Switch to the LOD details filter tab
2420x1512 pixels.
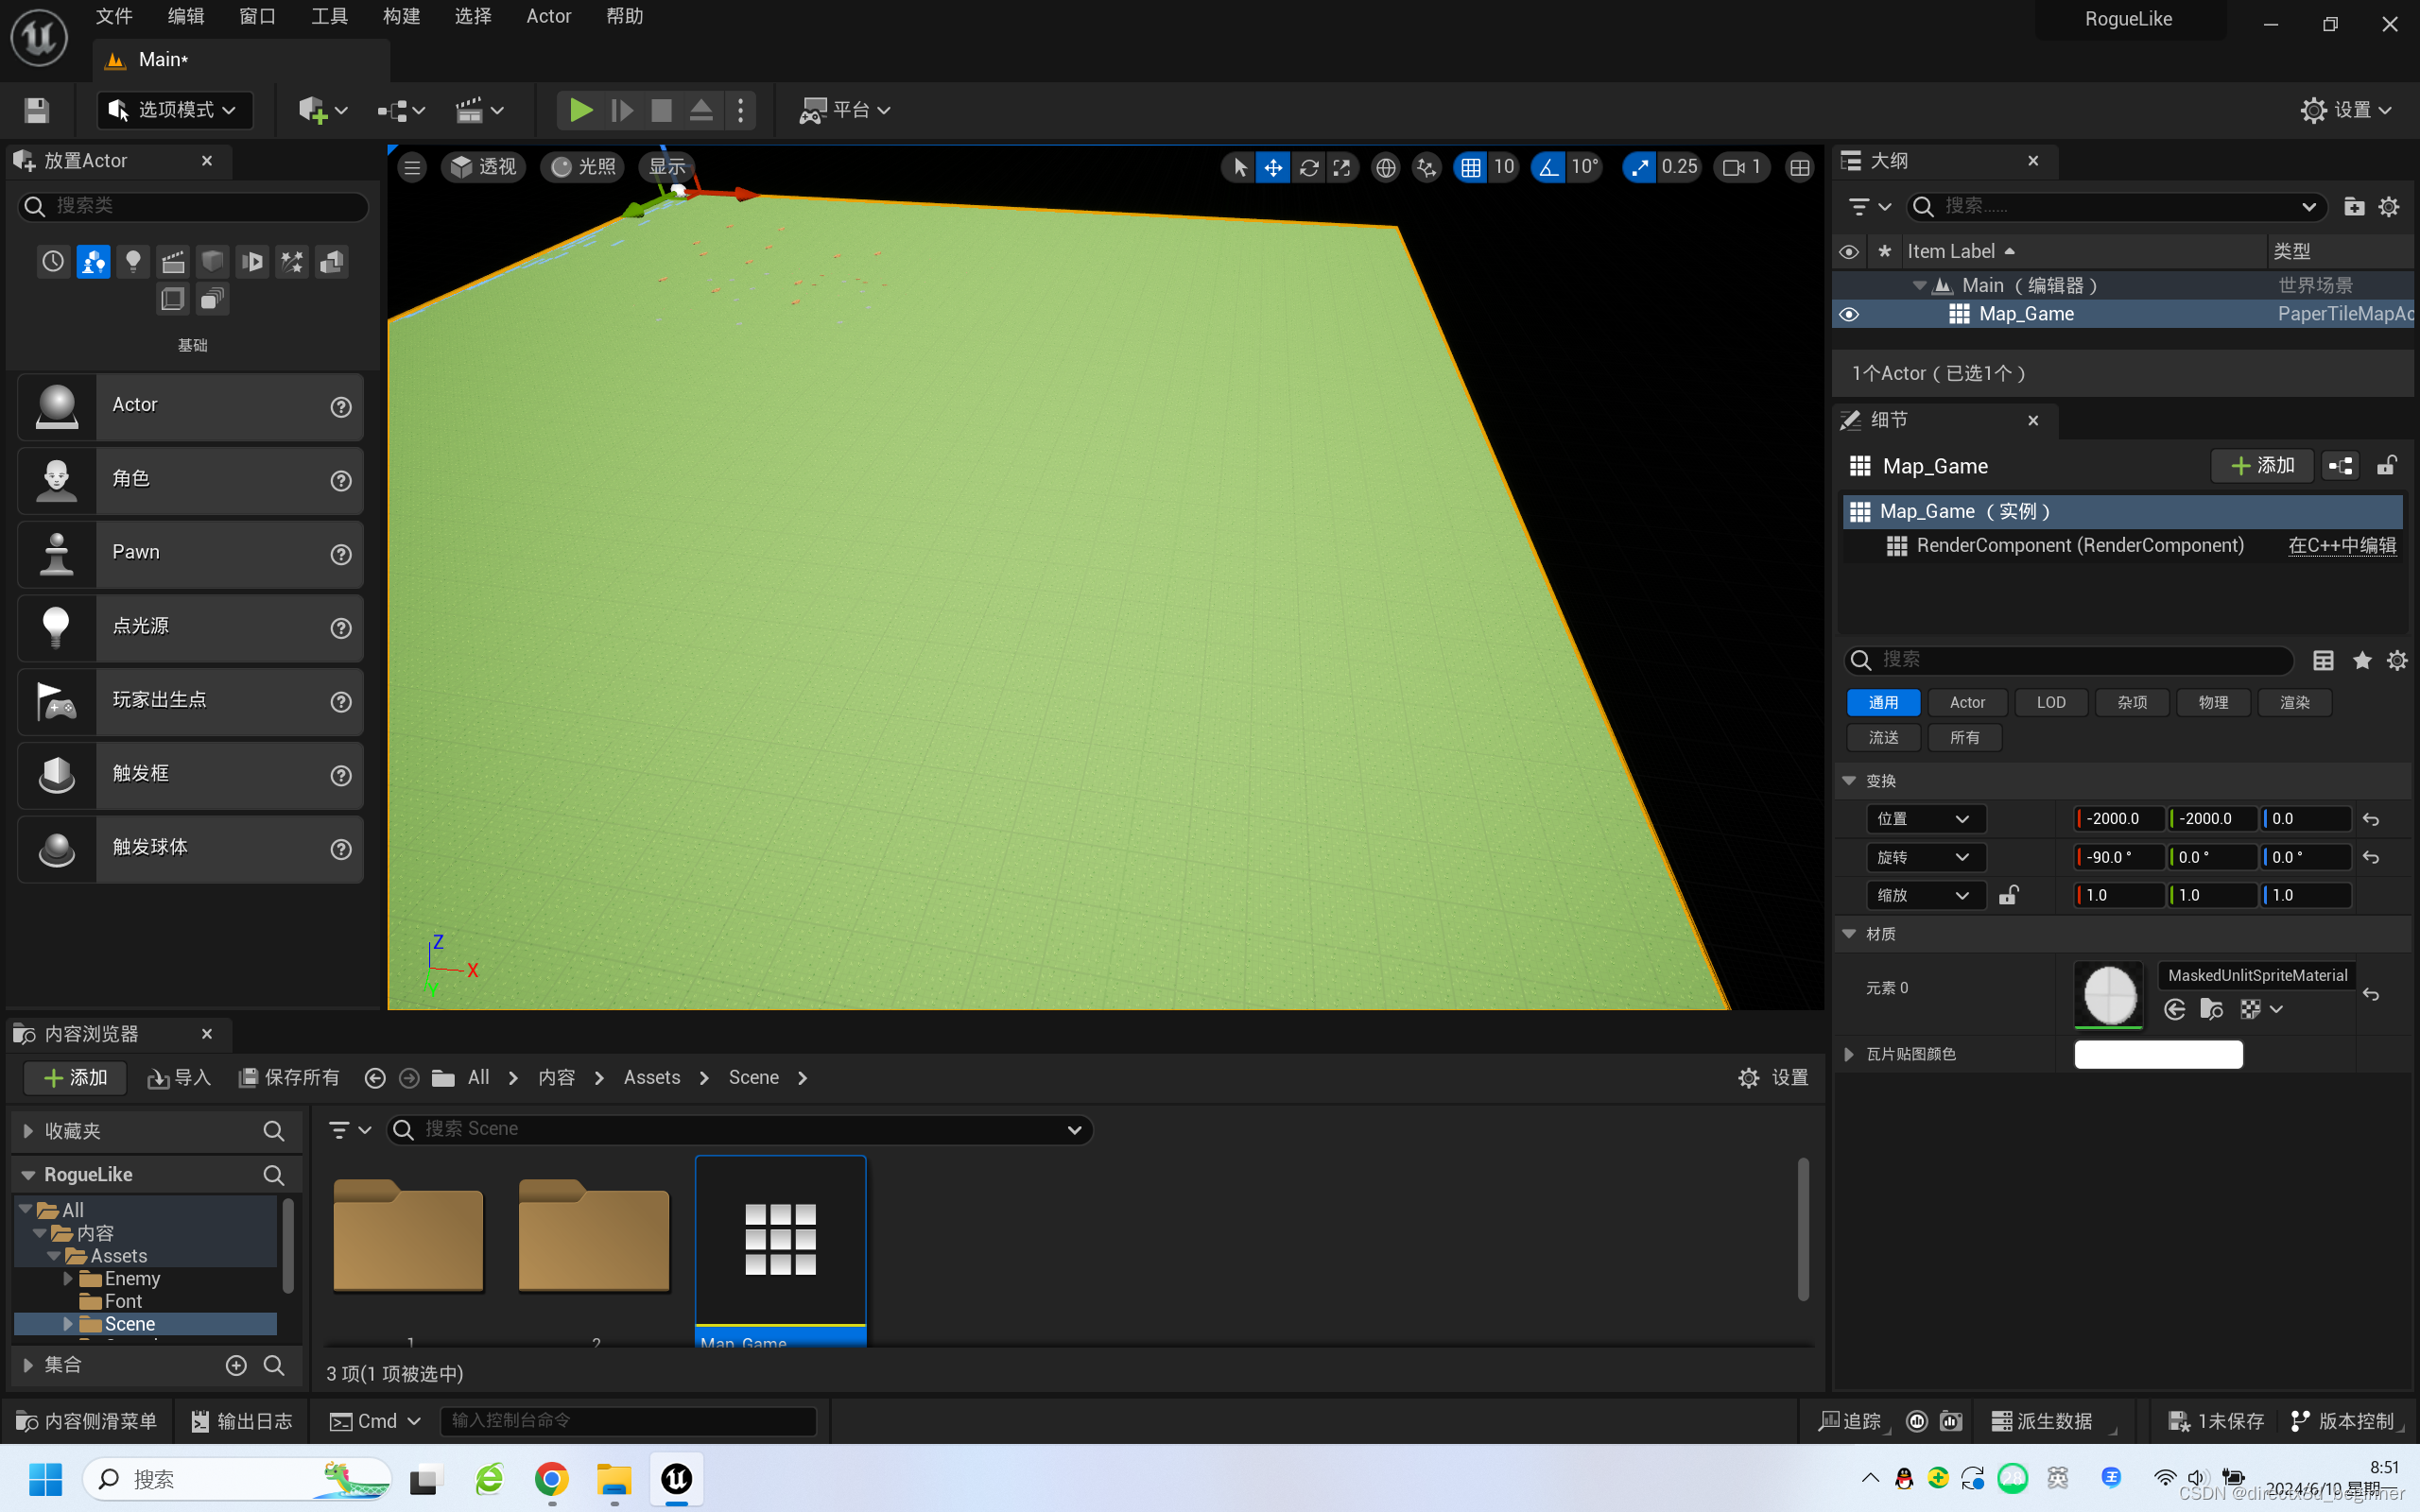tap(2050, 702)
